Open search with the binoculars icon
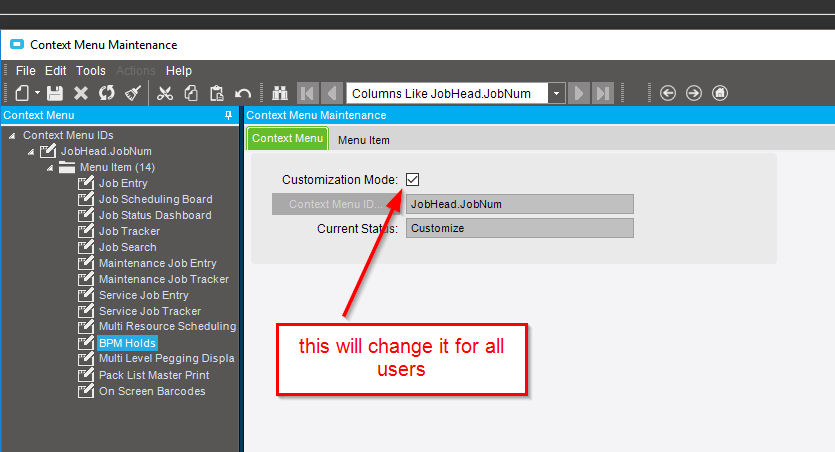Viewport: 835px width, 452px height. click(x=280, y=93)
